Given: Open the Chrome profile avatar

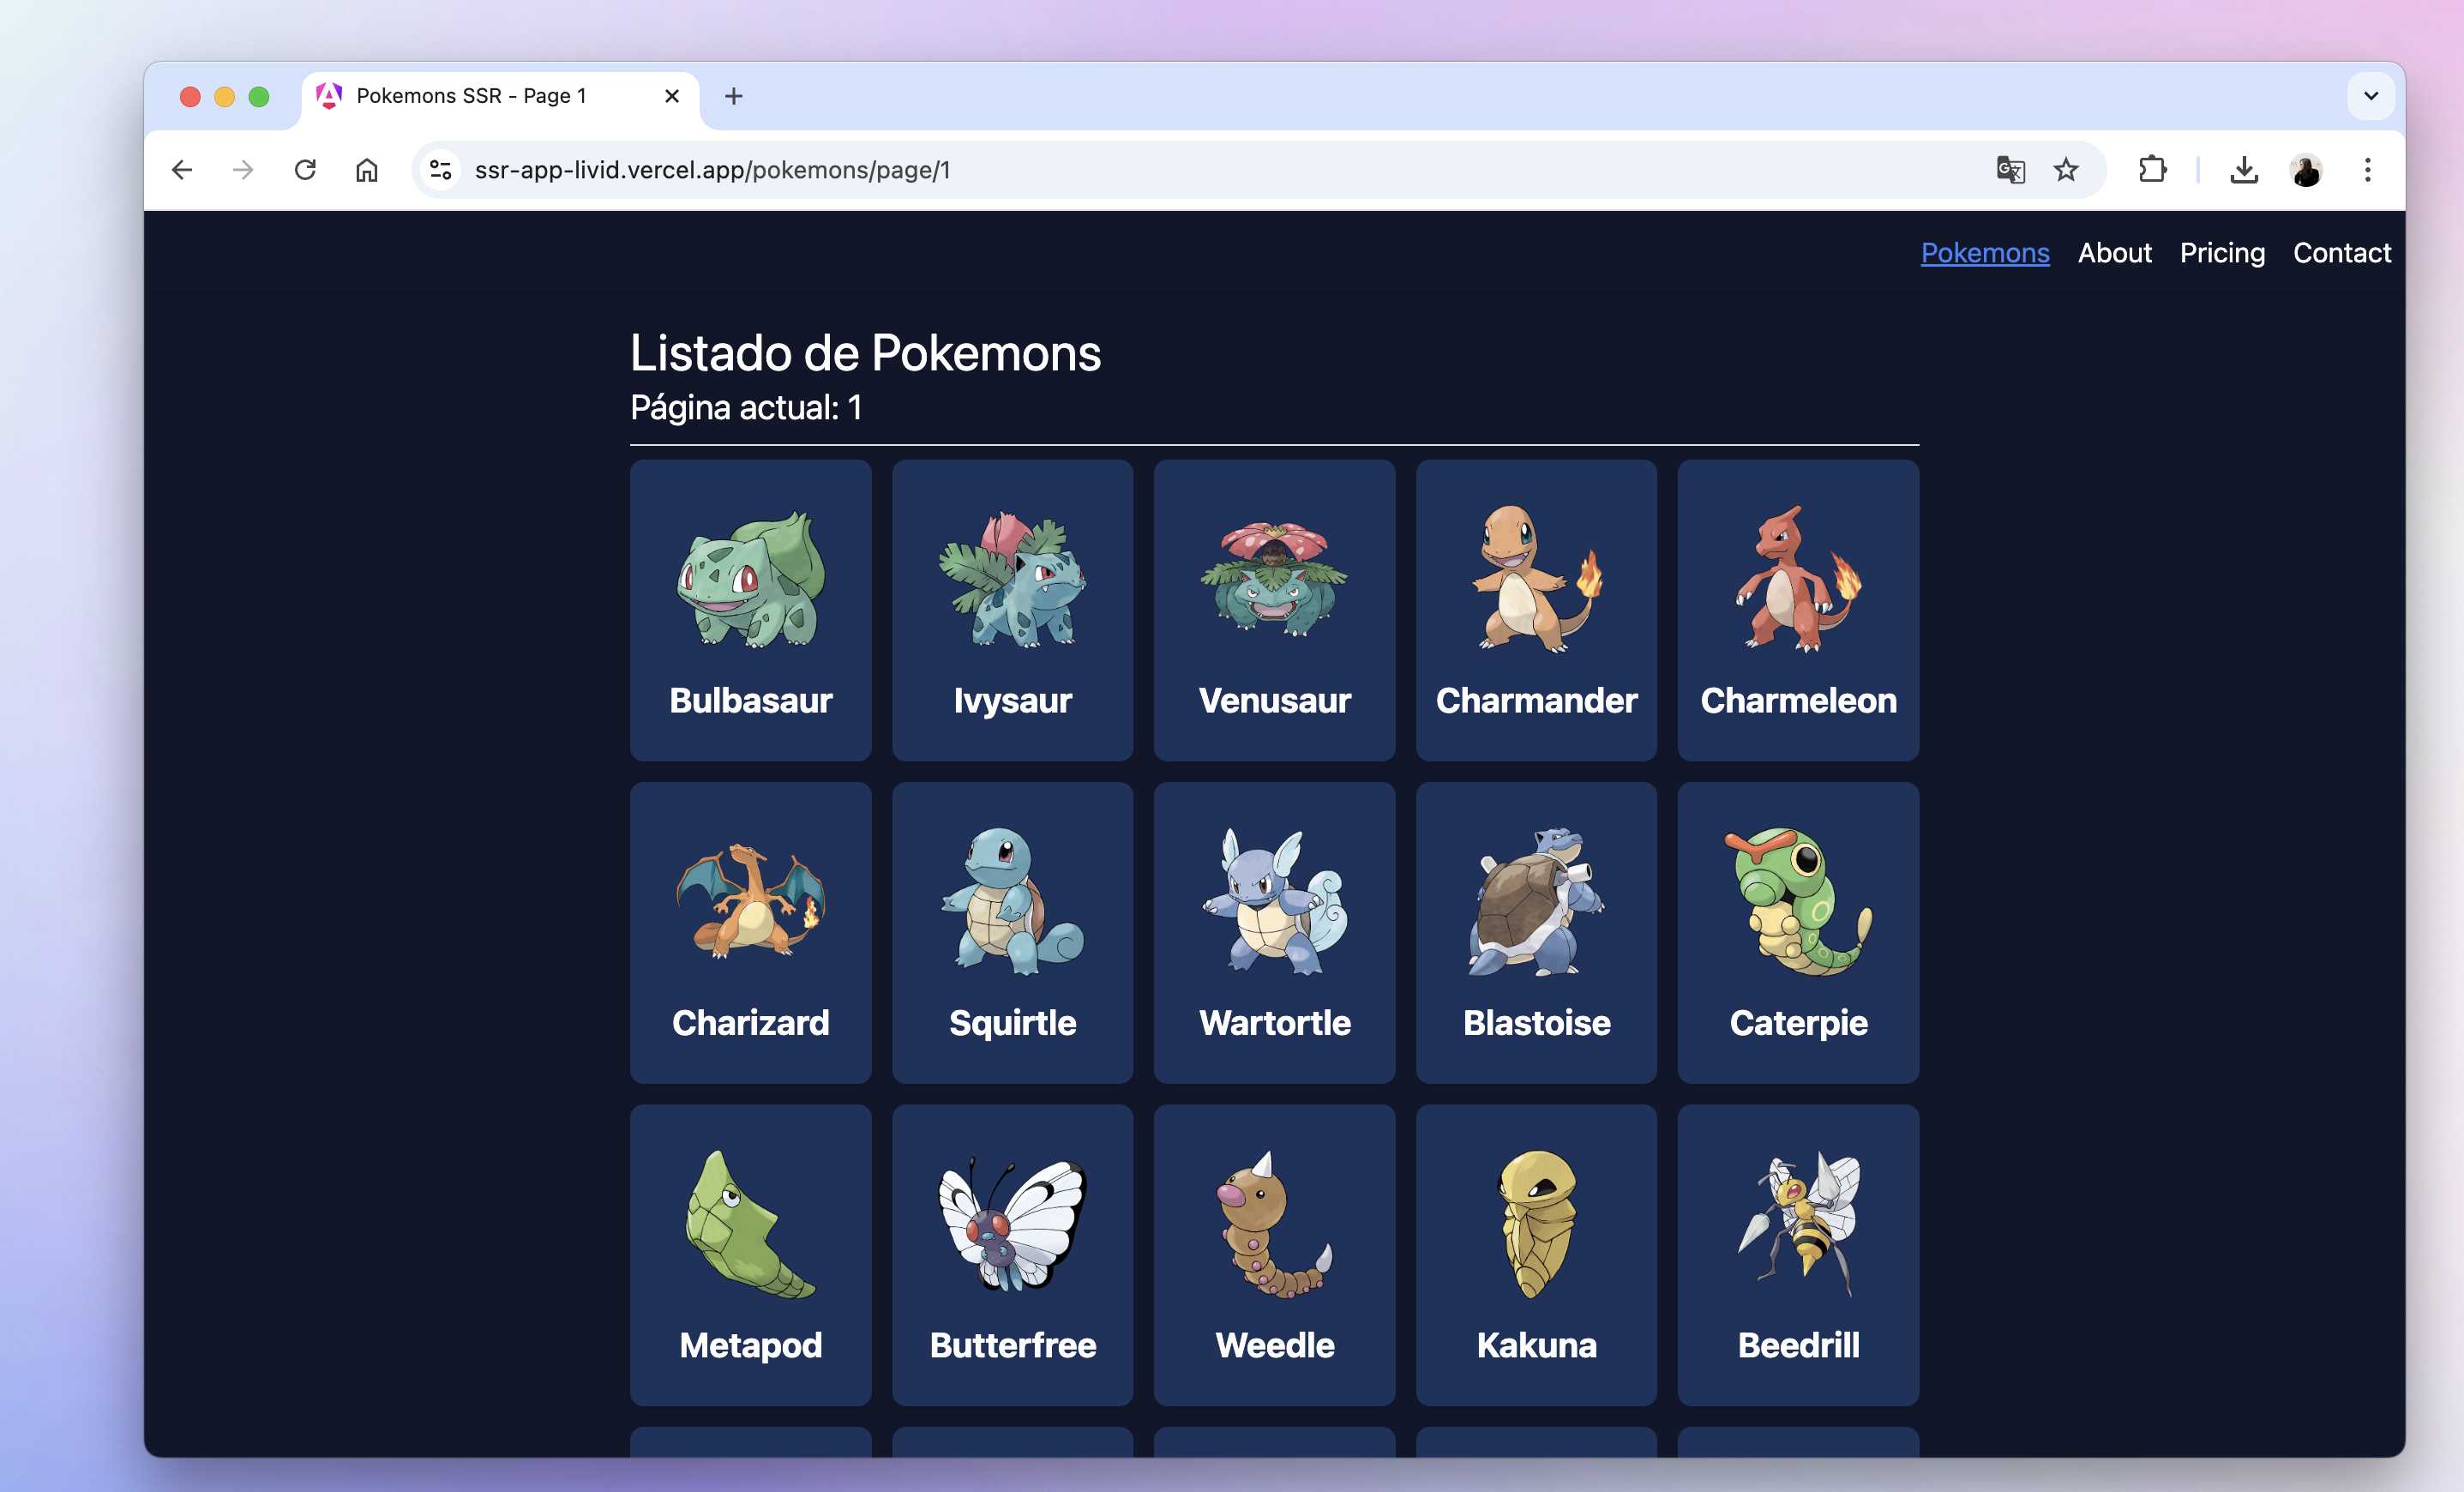Looking at the screenshot, I should (2306, 170).
